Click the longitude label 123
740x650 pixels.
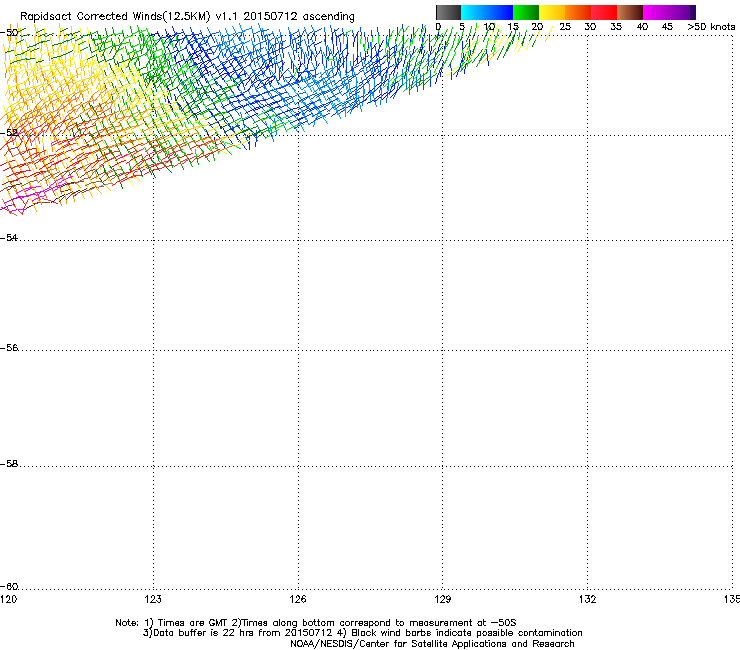click(153, 599)
